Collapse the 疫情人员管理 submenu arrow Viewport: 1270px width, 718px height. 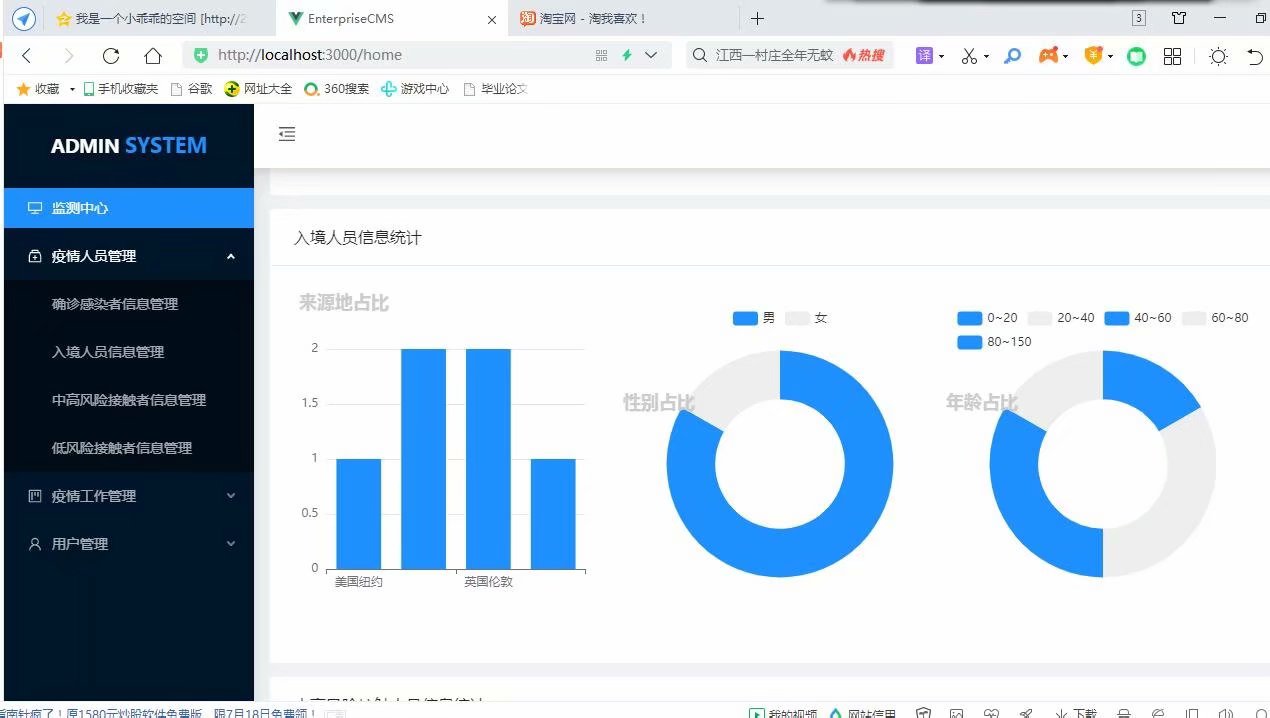[x=231, y=256]
